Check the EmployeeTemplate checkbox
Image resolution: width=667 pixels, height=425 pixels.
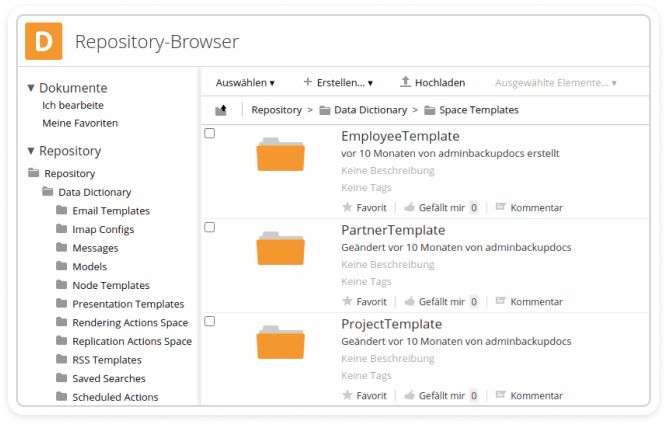point(210,133)
